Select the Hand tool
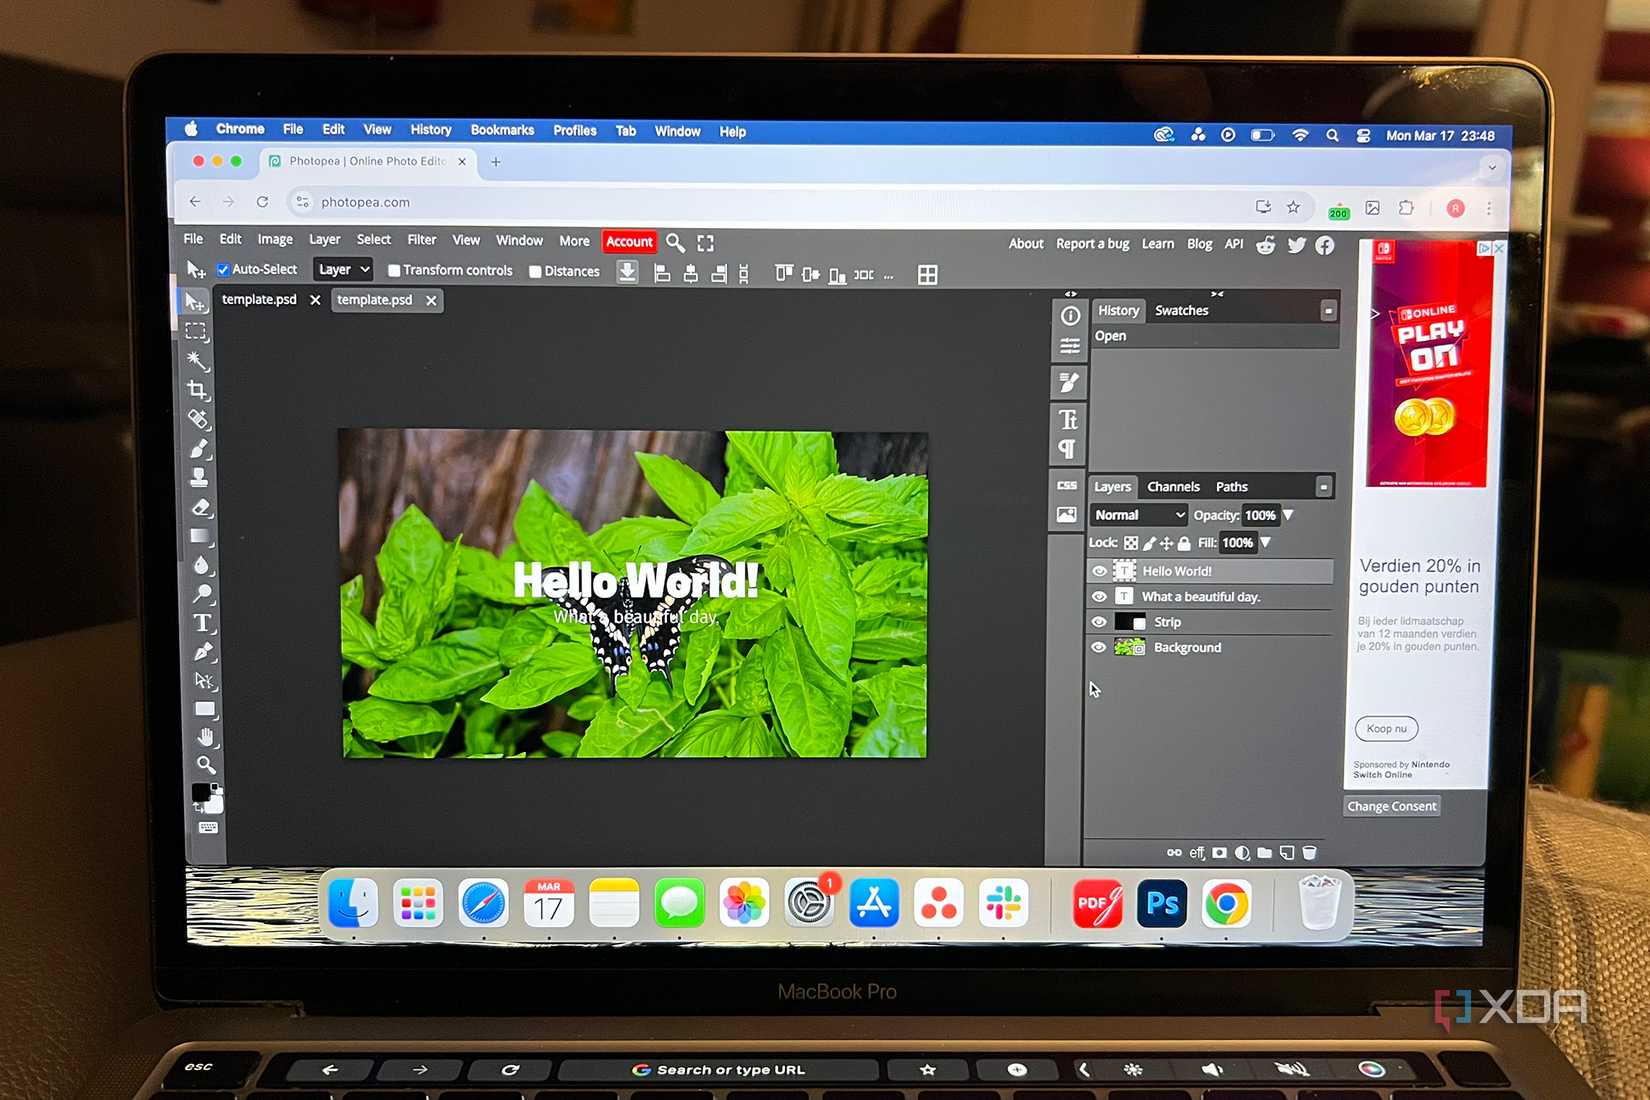1650x1100 pixels. [x=205, y=737]
